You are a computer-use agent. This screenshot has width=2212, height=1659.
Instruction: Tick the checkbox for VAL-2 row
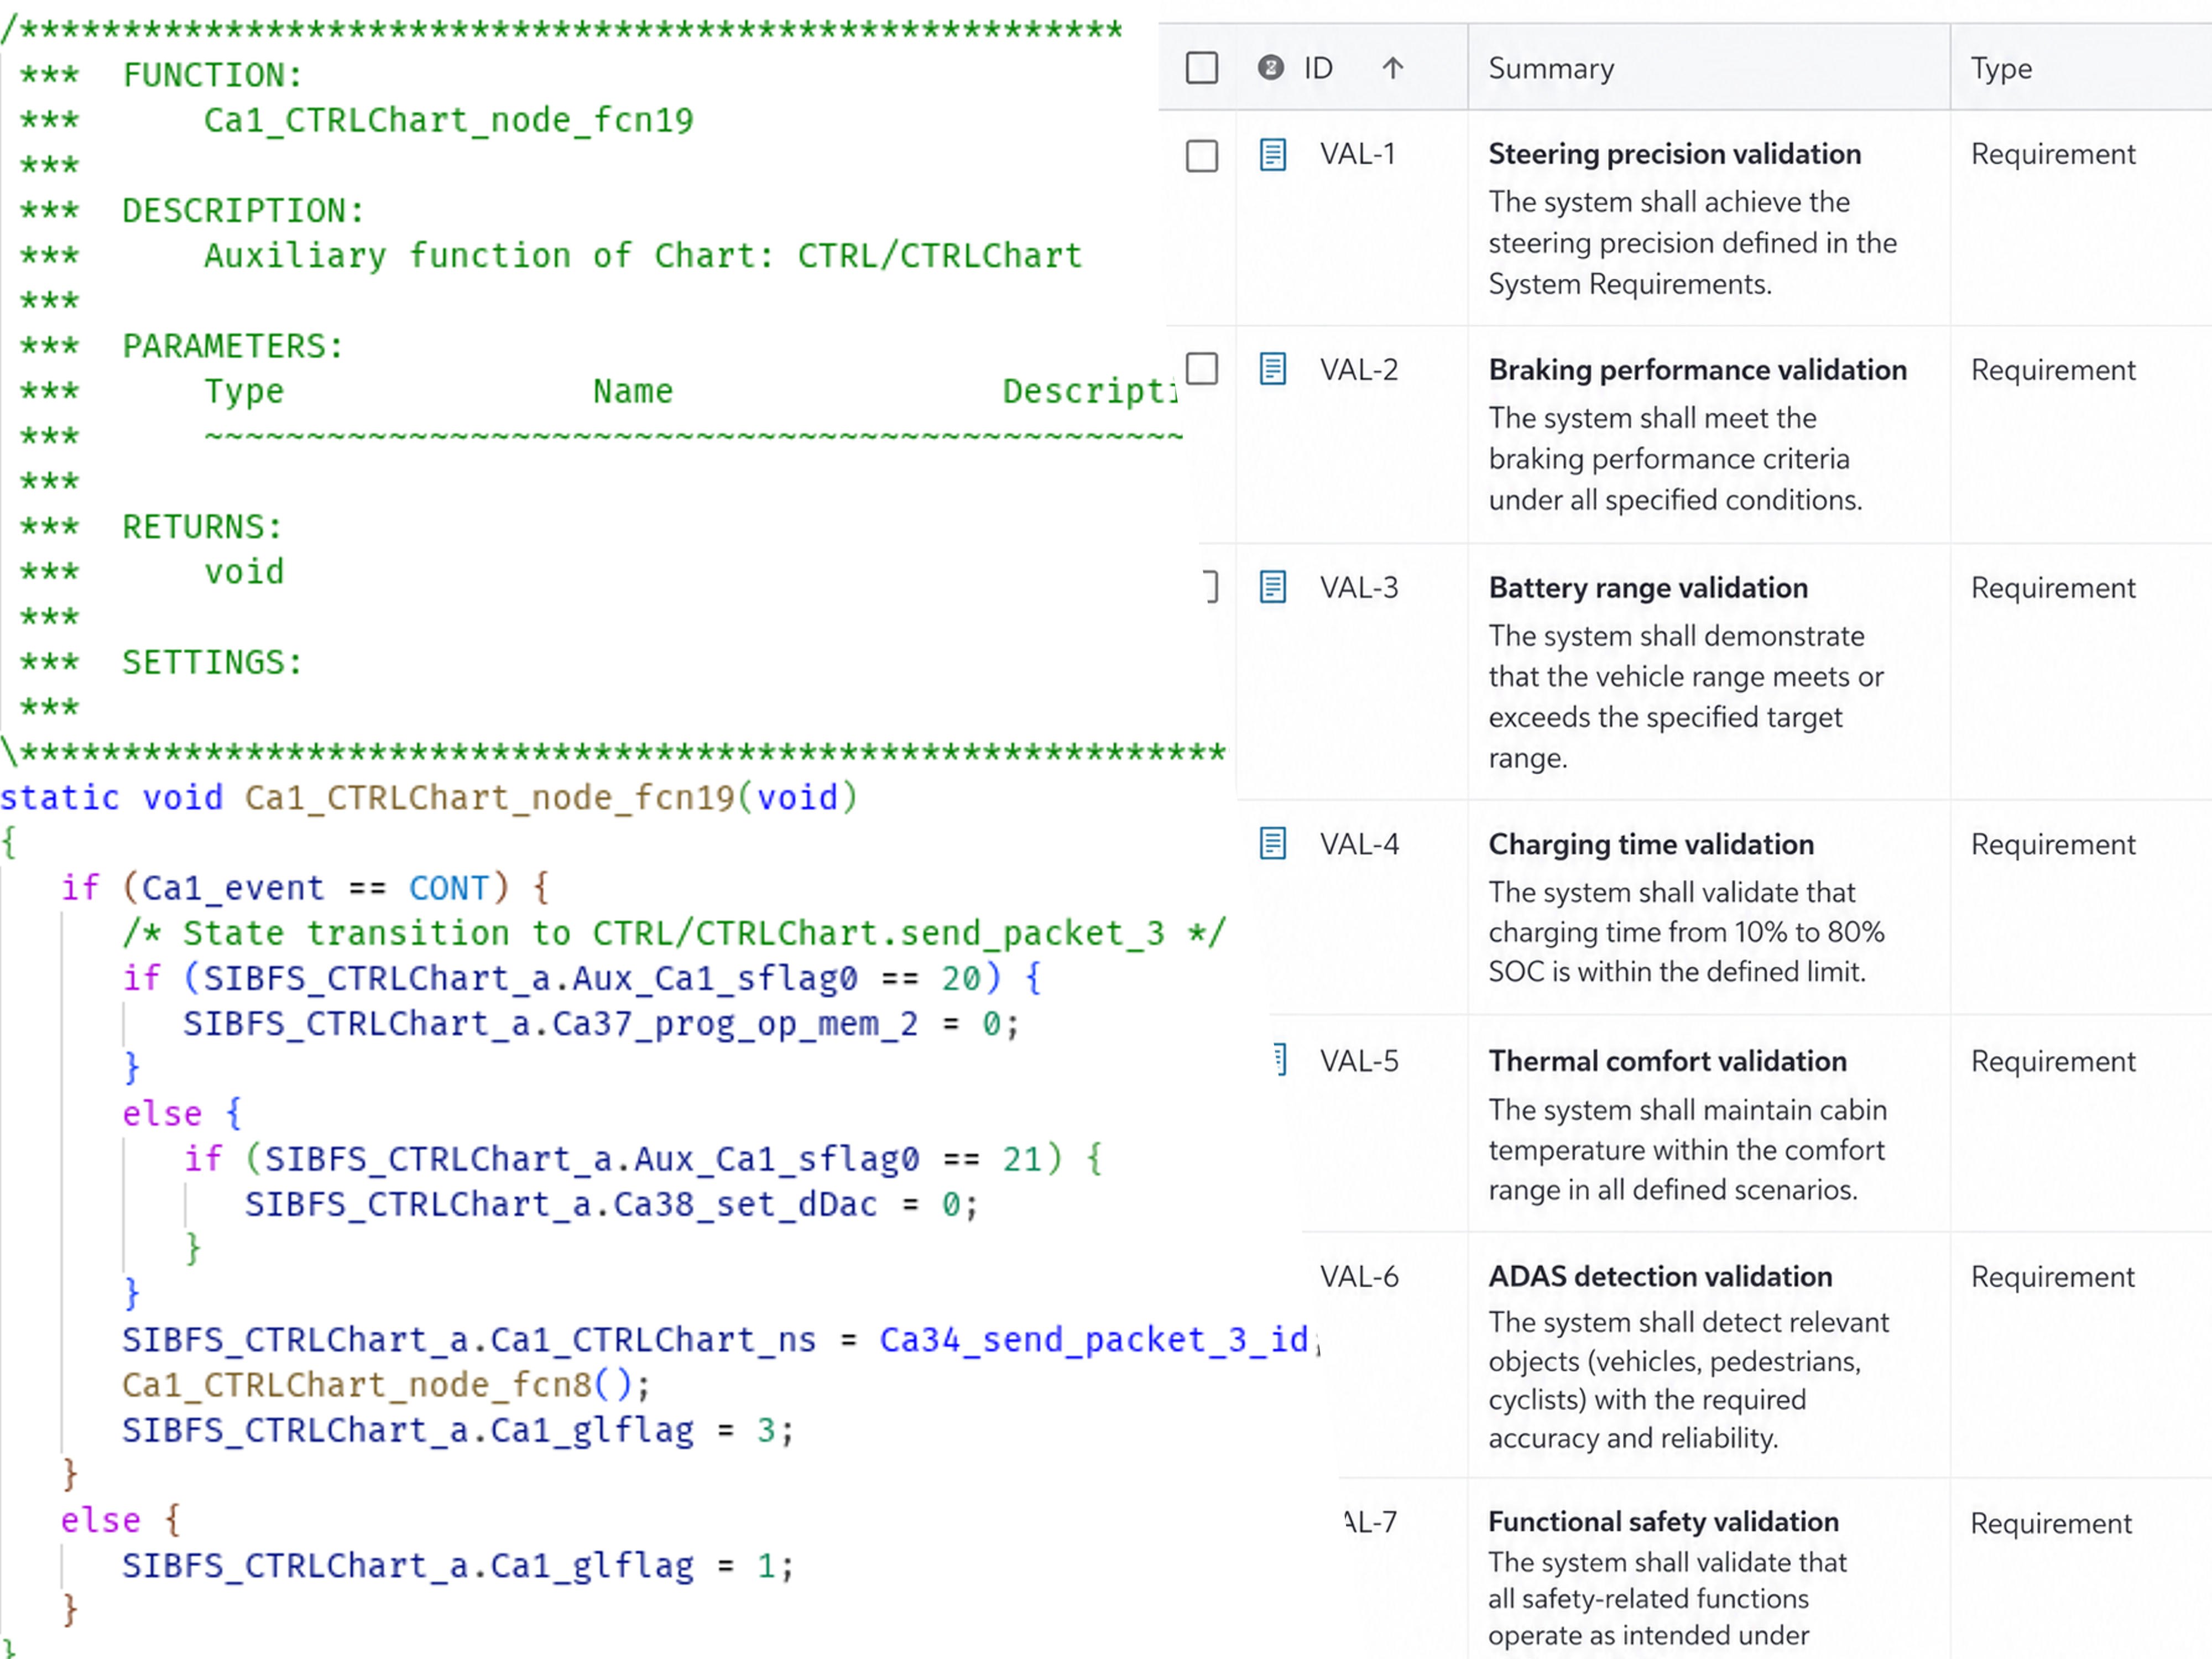click(x=1201, y=368)
